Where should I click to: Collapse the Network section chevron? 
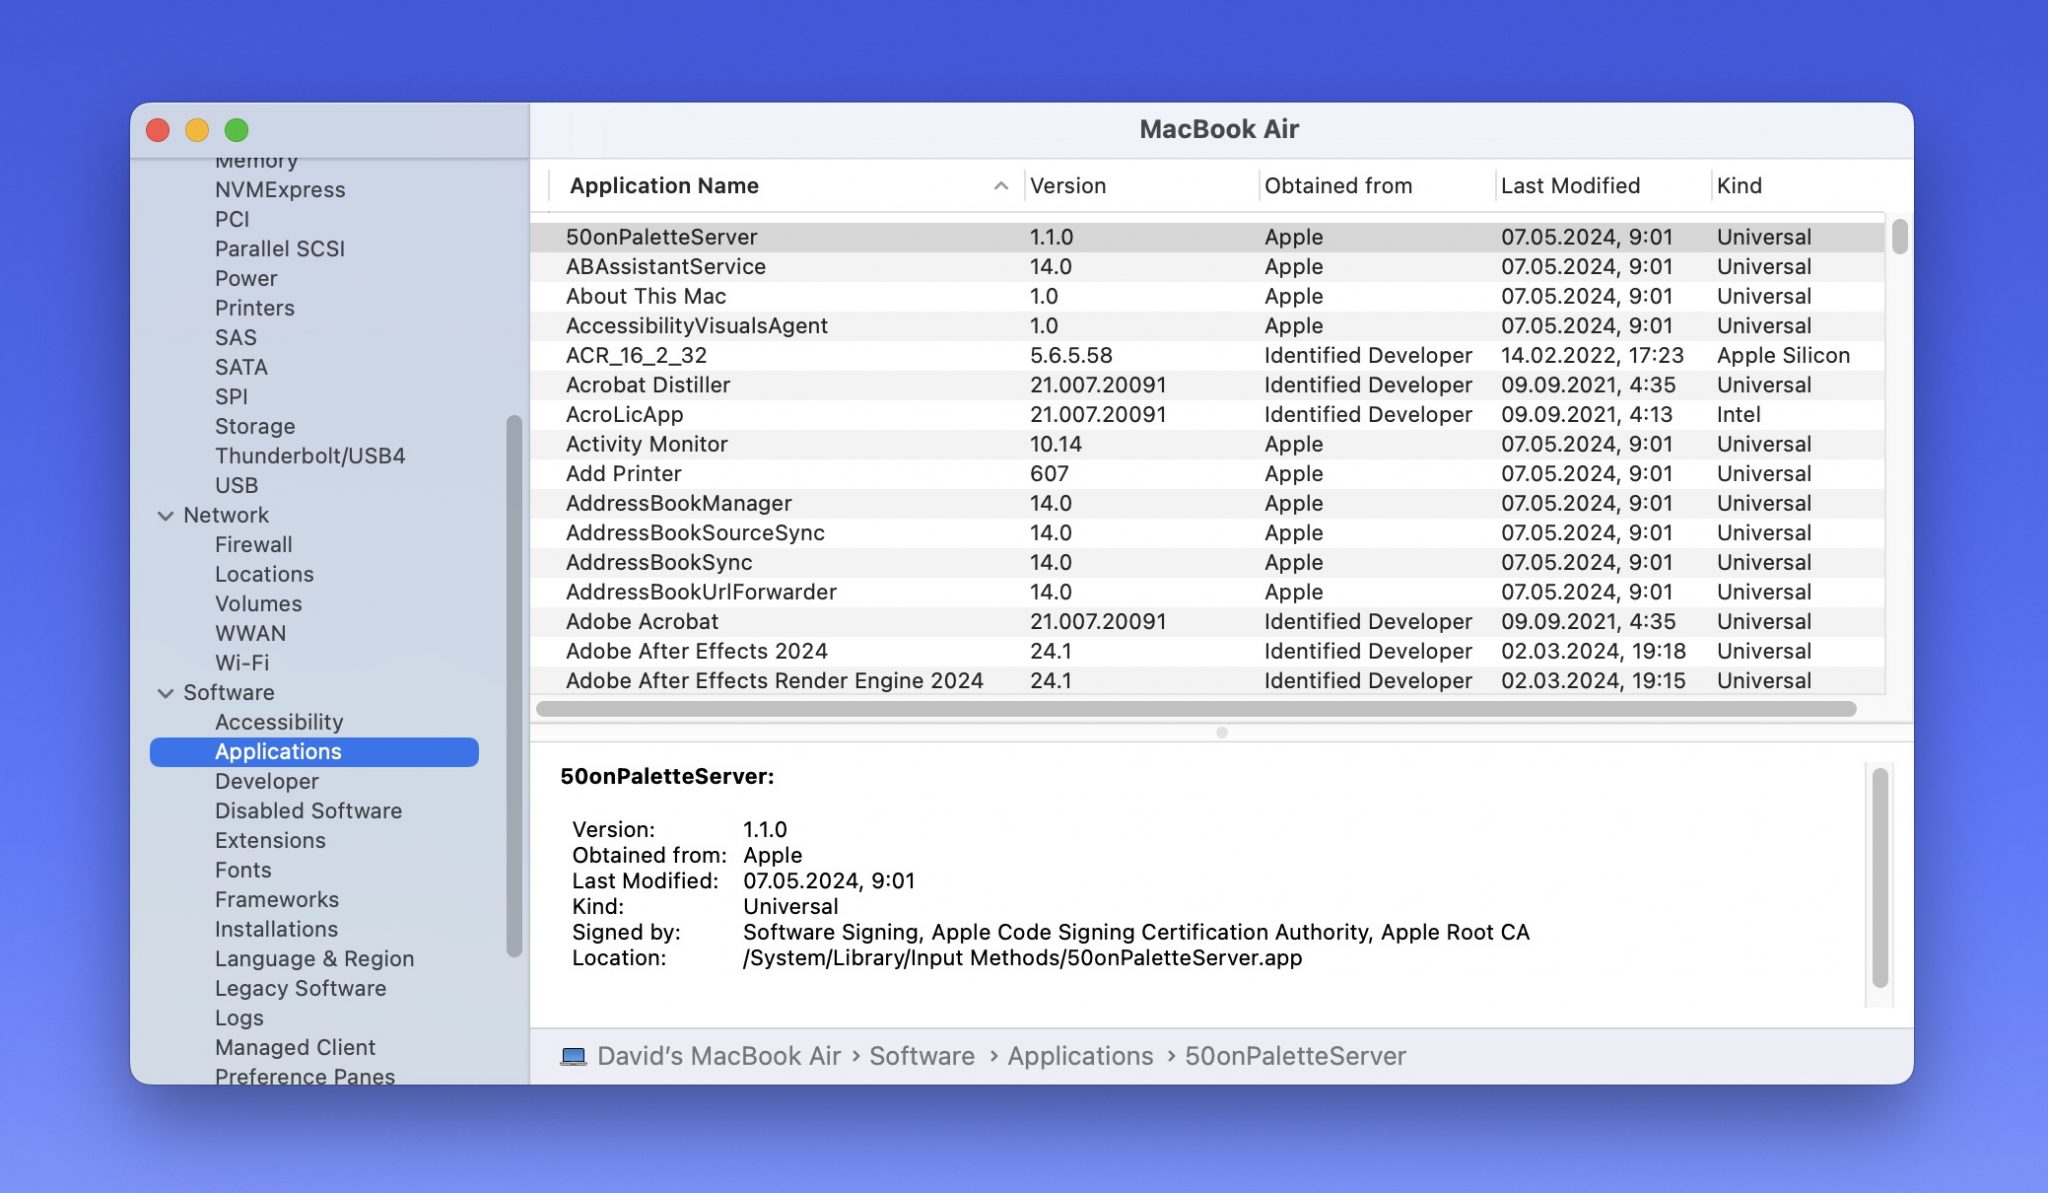click(165, 516)
